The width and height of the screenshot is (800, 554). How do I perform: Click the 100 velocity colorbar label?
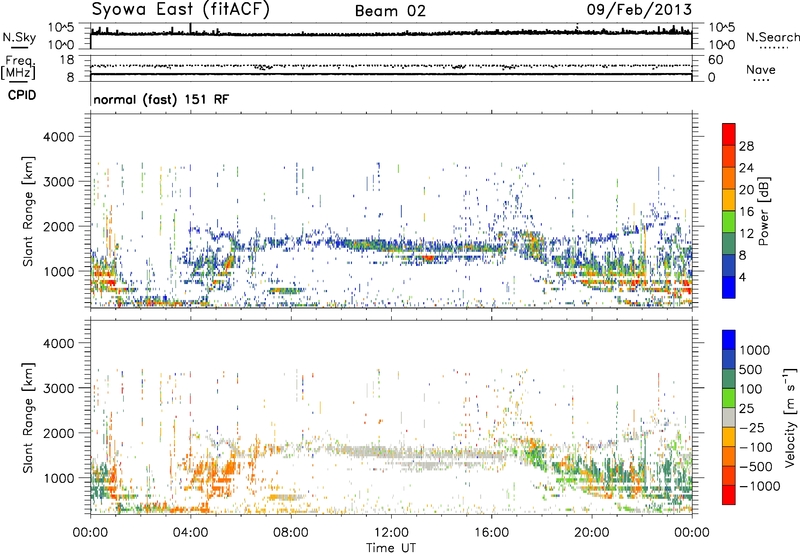pyautogui.click(x=750, y=389)
